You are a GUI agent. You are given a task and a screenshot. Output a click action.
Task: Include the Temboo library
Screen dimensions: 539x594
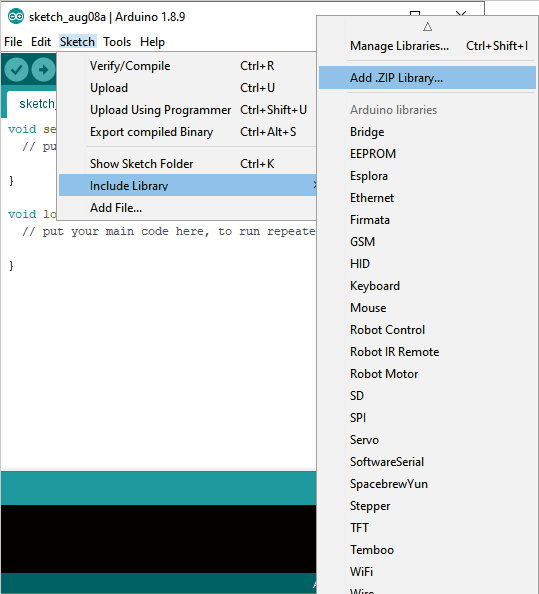[x=427, y=550]
